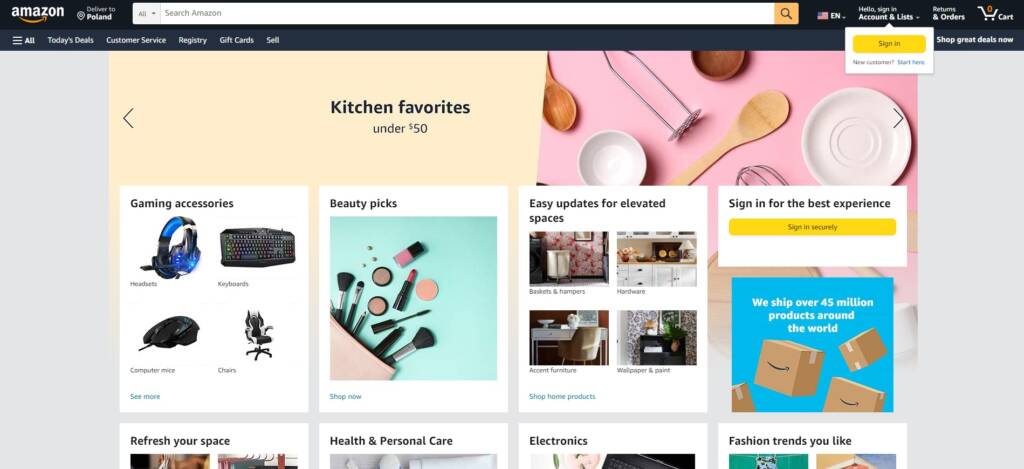
Task: Click the Shop home products link
Action: [562, 396]
